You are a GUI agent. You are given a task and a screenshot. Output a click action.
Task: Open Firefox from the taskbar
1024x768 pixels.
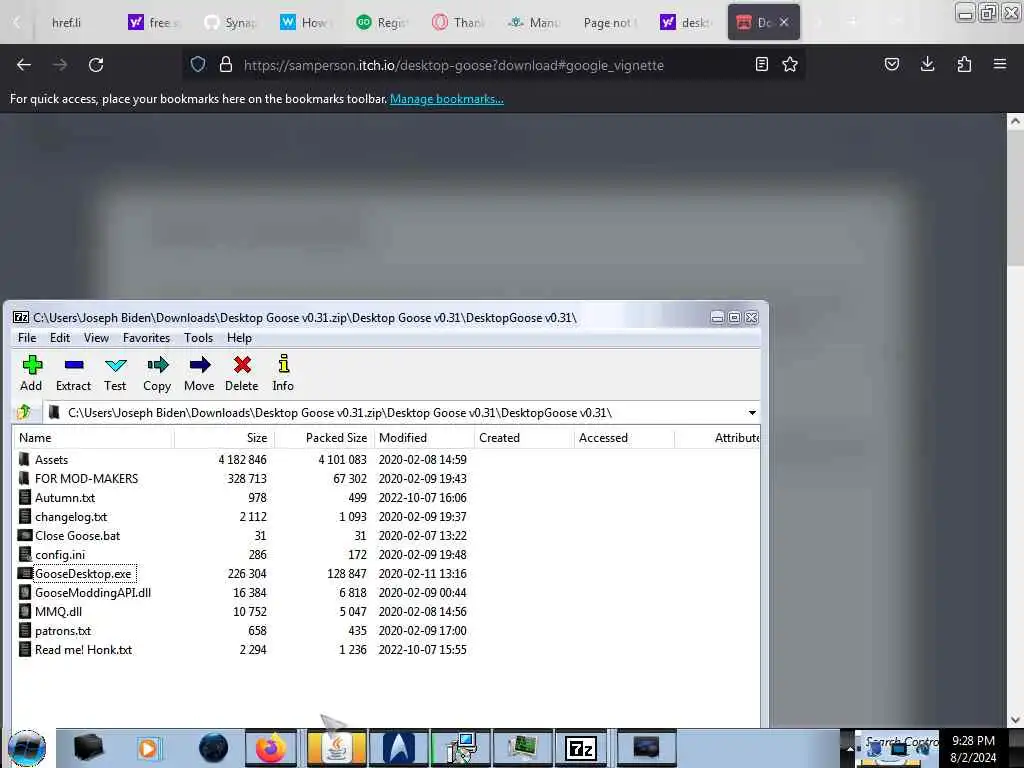(270, 748)
